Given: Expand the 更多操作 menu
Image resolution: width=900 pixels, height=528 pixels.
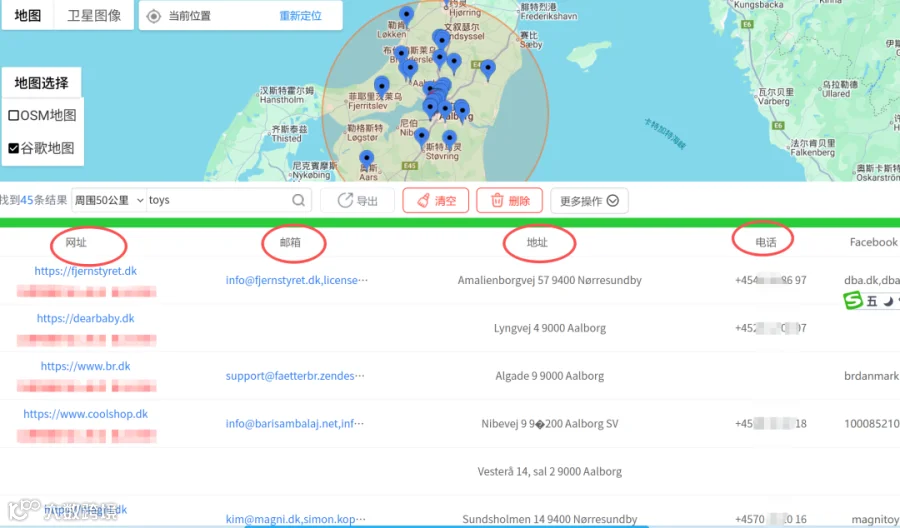Looking at the screenshot, I should (x=589, y=201).
